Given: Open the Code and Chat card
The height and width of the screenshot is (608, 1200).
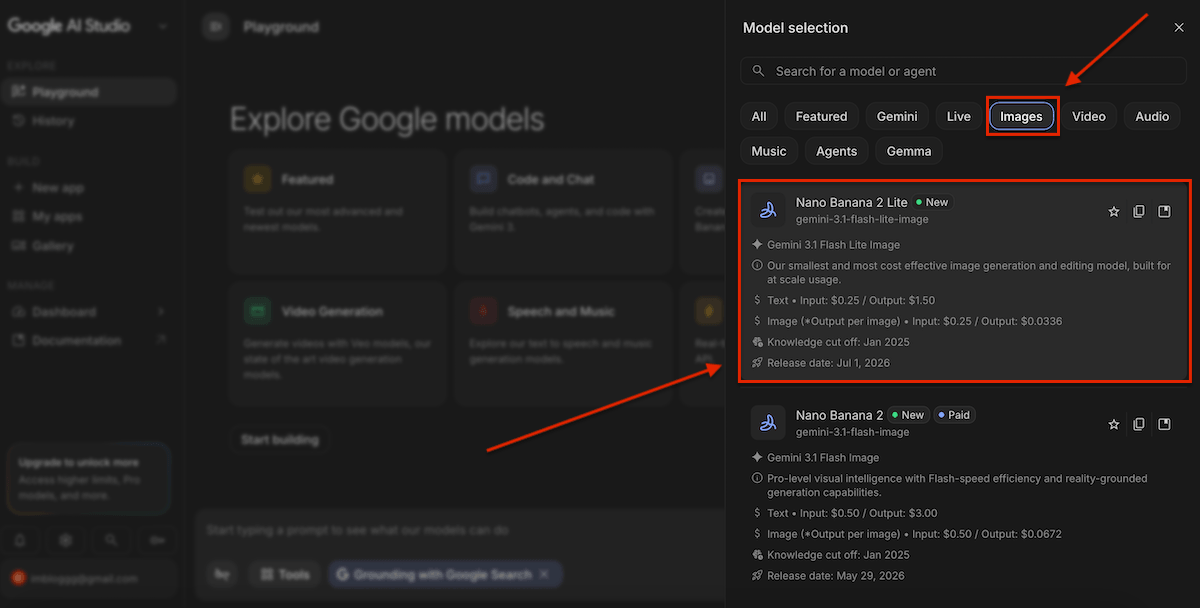Looking at the screenshot, I should pyautogui.click(x=563, y=211).
